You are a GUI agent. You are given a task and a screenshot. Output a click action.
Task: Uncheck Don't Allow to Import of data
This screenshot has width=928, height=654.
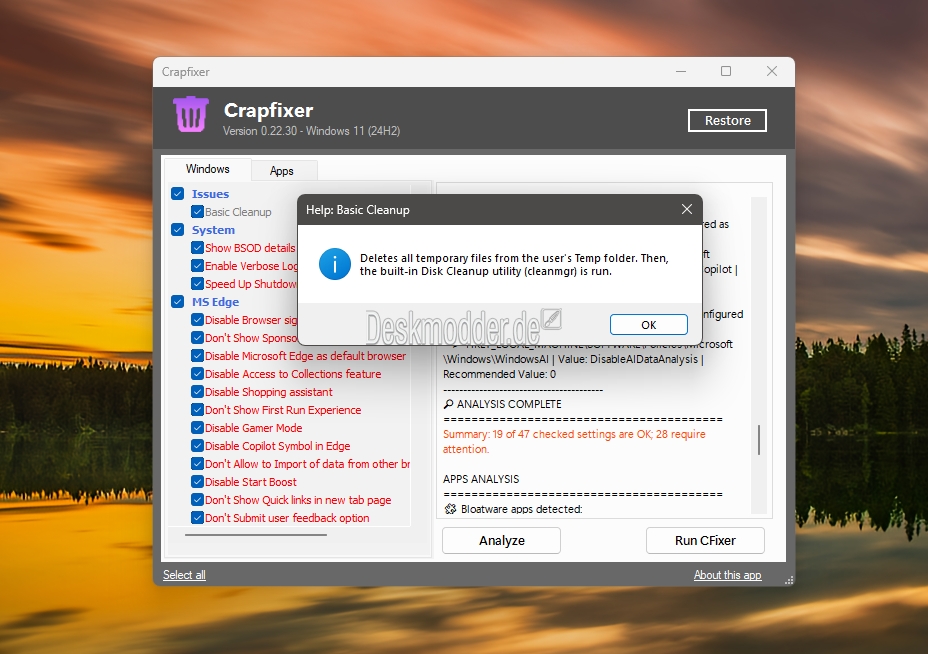[x=198, y=464]
